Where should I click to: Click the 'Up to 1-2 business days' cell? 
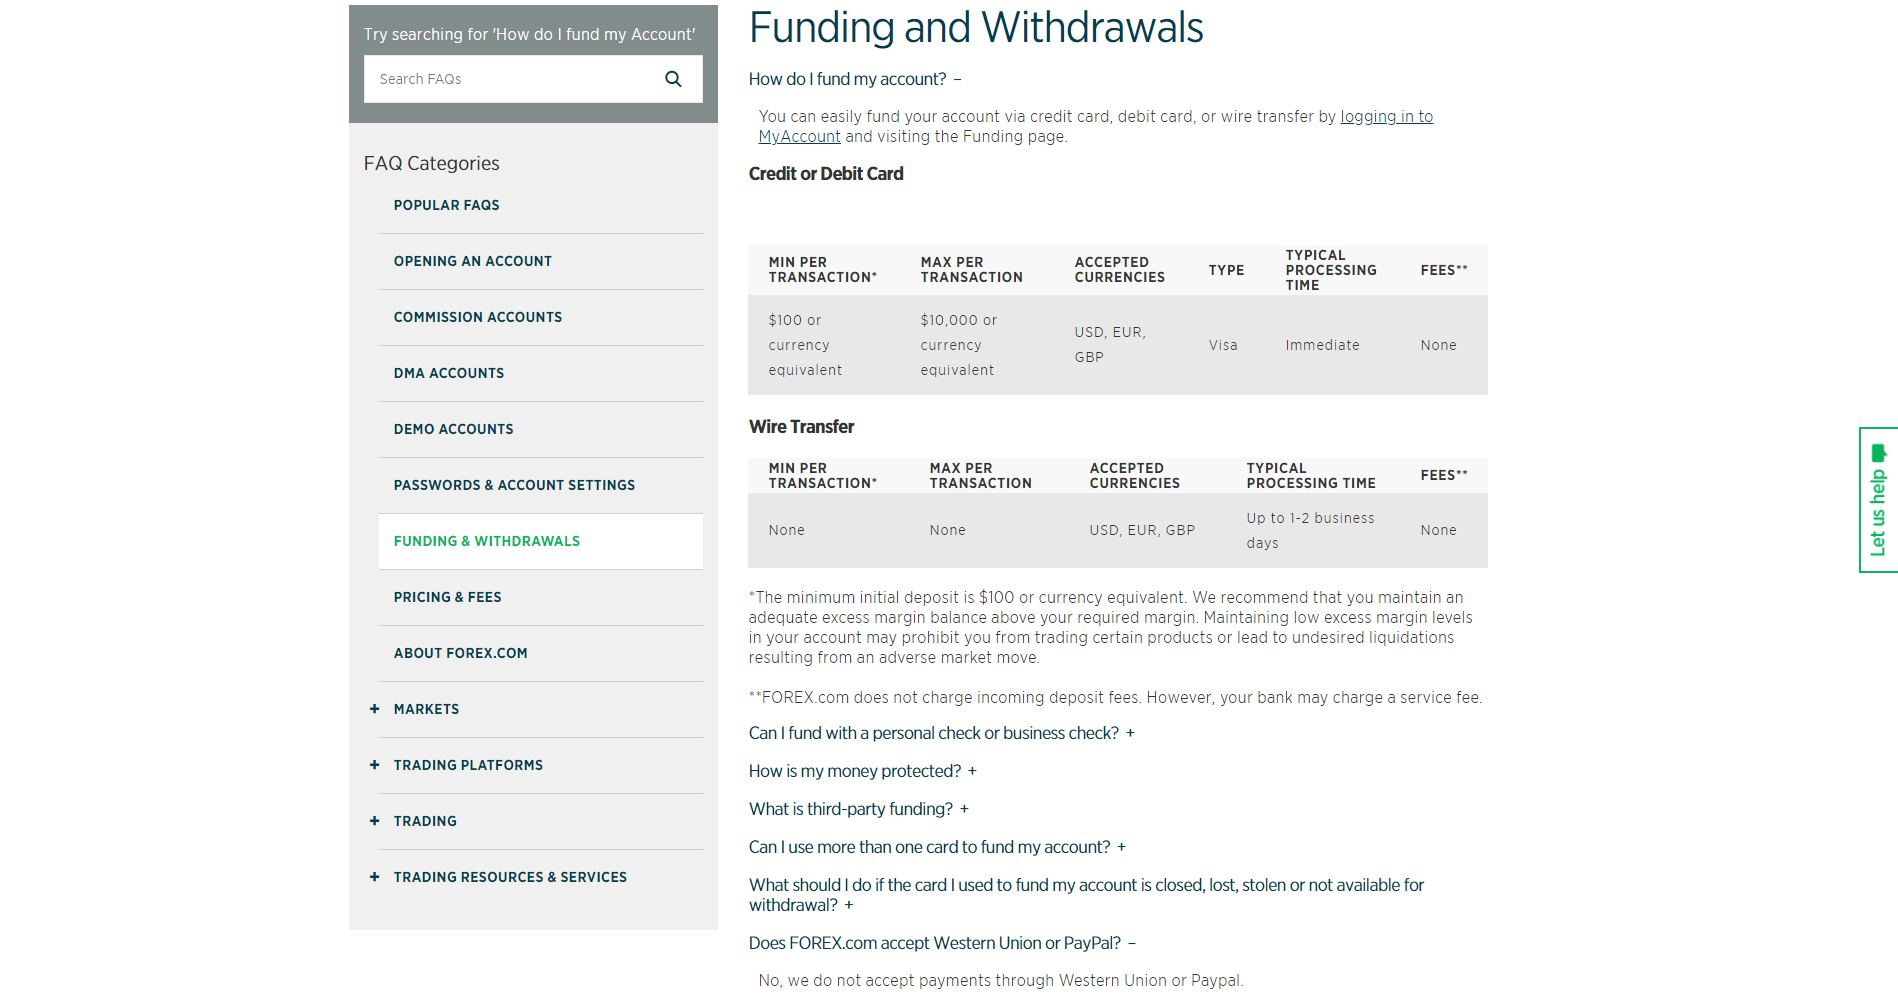tap(1310, 530)
